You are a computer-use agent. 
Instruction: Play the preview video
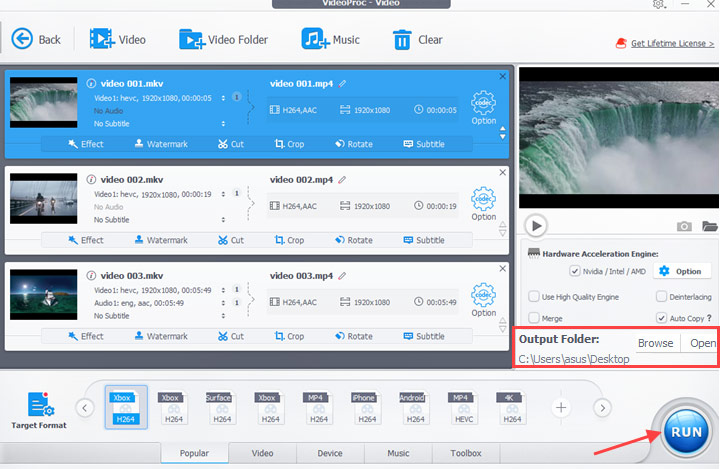[x=536, y=226]
